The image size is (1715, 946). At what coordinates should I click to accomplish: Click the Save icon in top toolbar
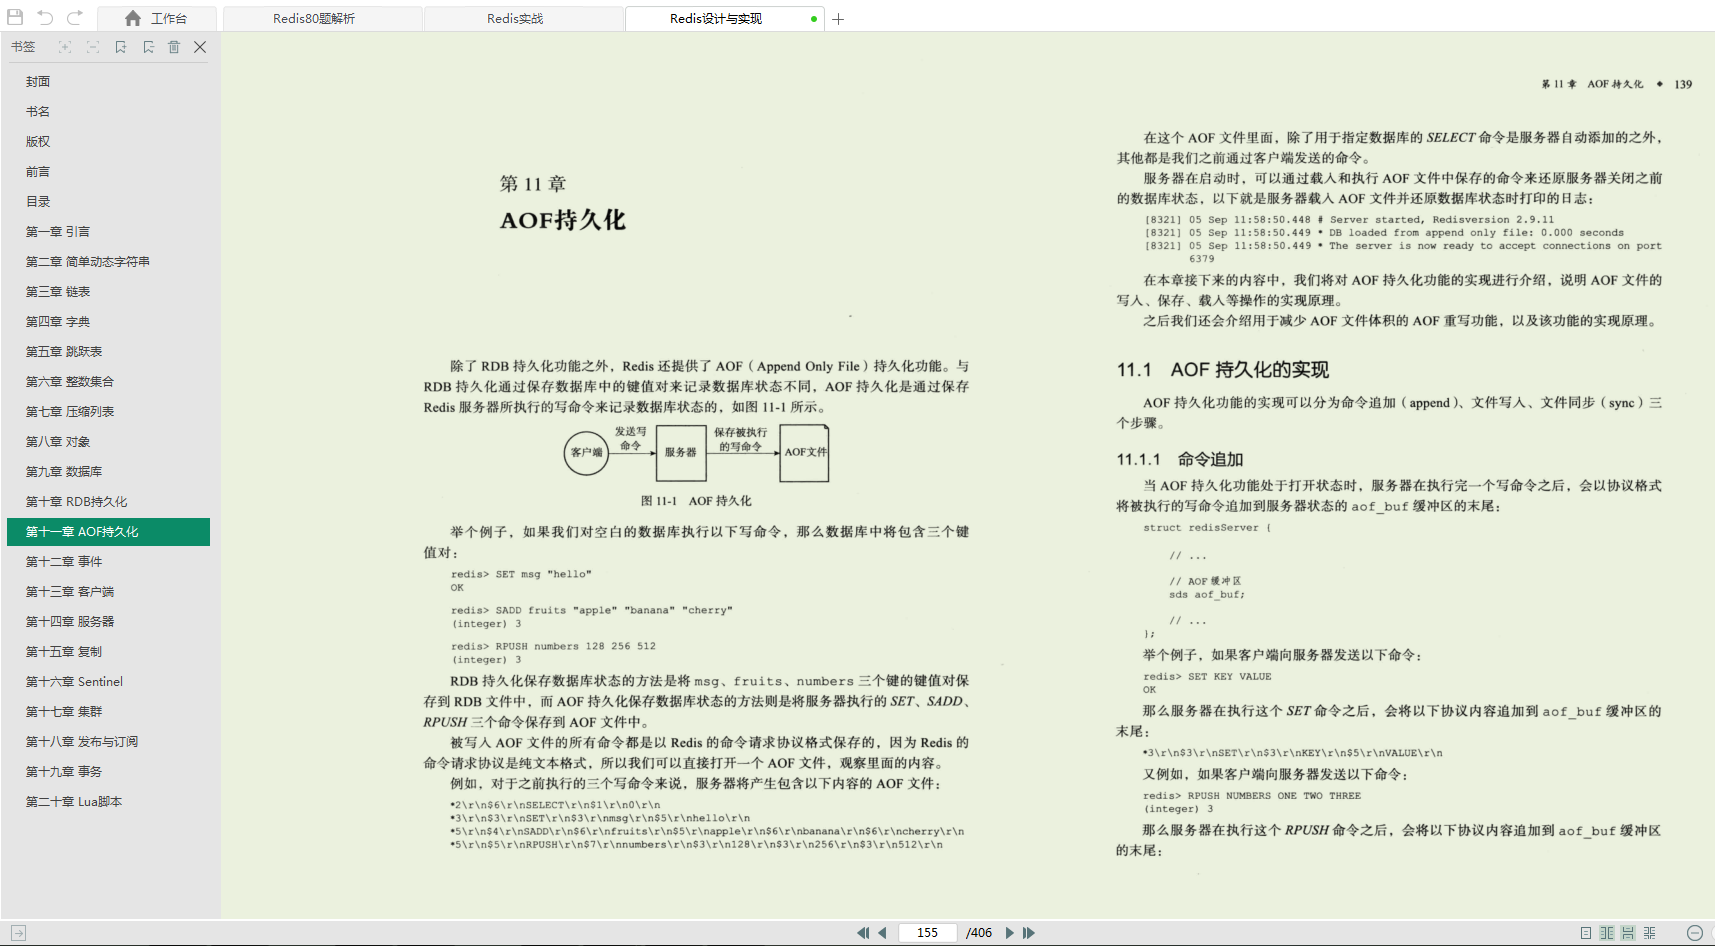[x=15, y=18]
